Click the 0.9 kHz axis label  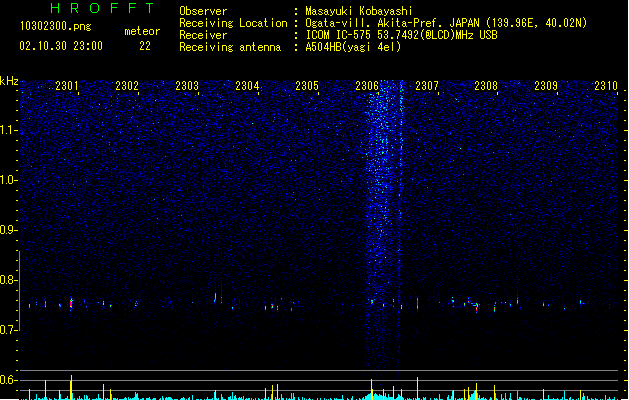[8, 230]
